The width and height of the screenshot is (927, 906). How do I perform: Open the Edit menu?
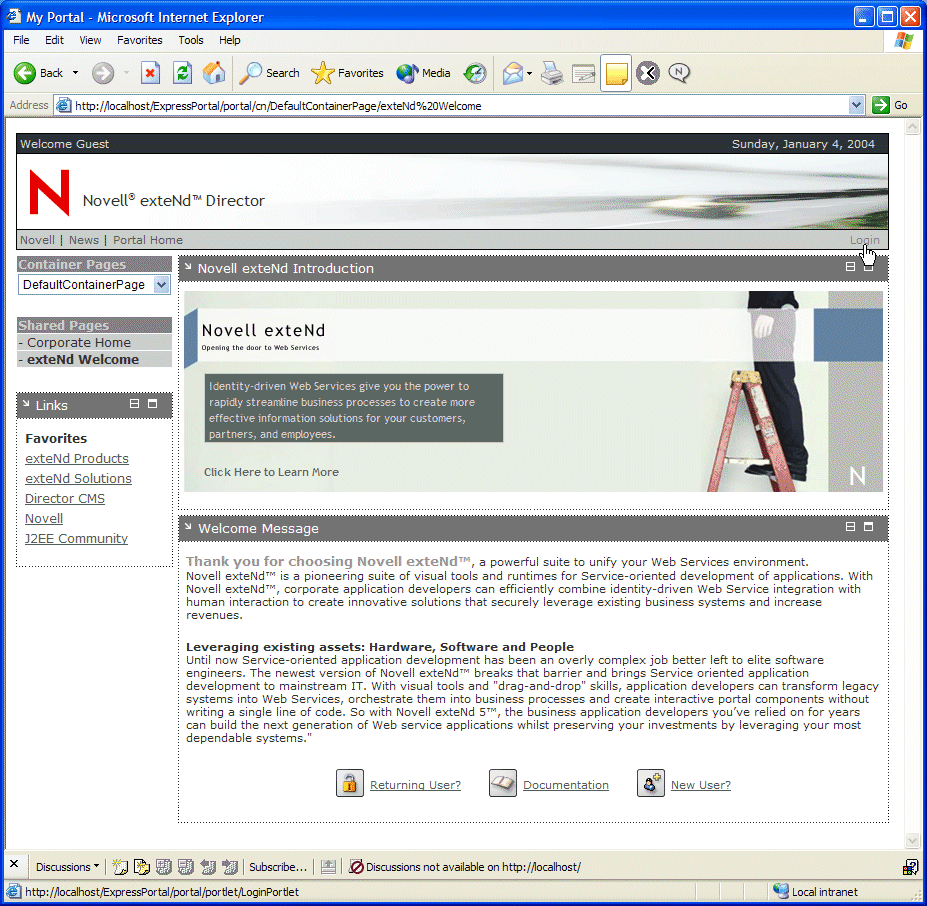click(x=54, y=40)
